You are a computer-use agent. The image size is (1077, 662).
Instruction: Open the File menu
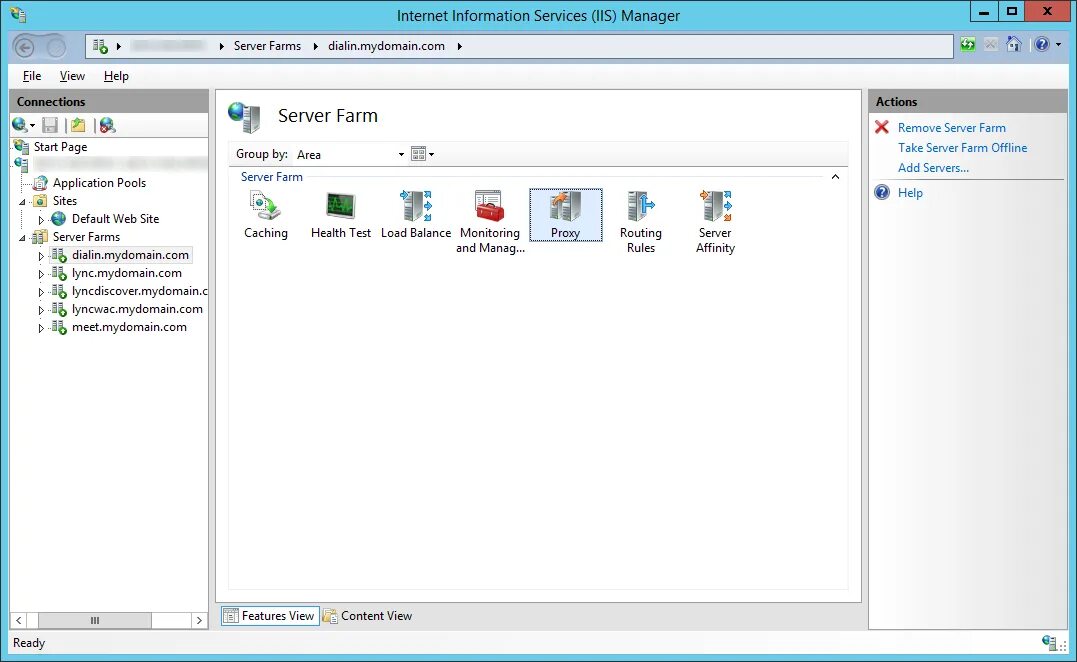32,76
